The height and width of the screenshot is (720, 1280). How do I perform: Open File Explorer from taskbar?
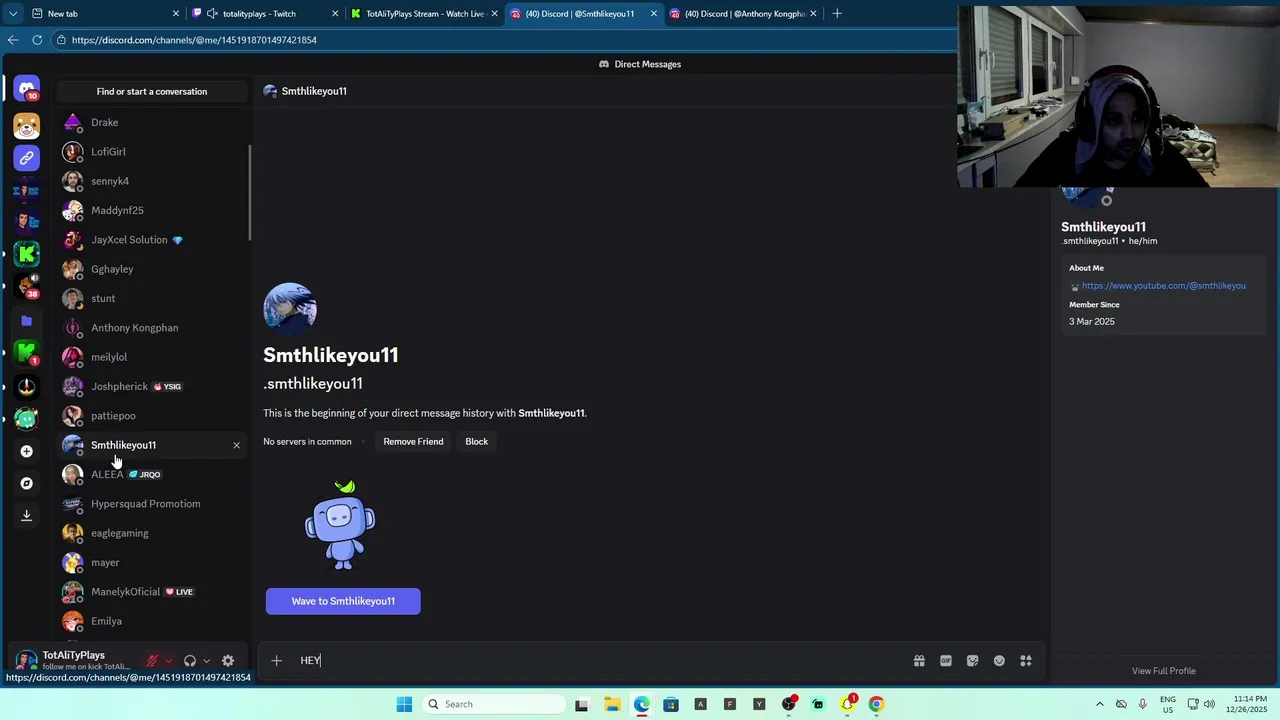[612, 704]
